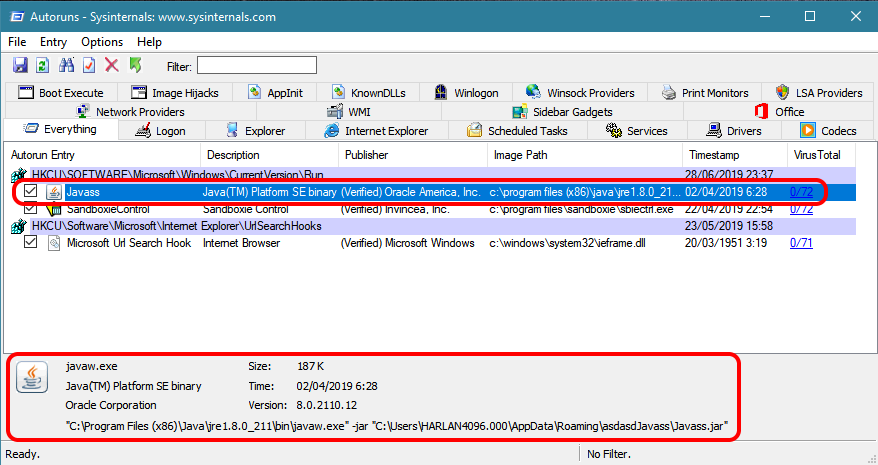This screenshot has width=878, height=465.
Task: Switch to the Services tab
Action: click(637, 131)
